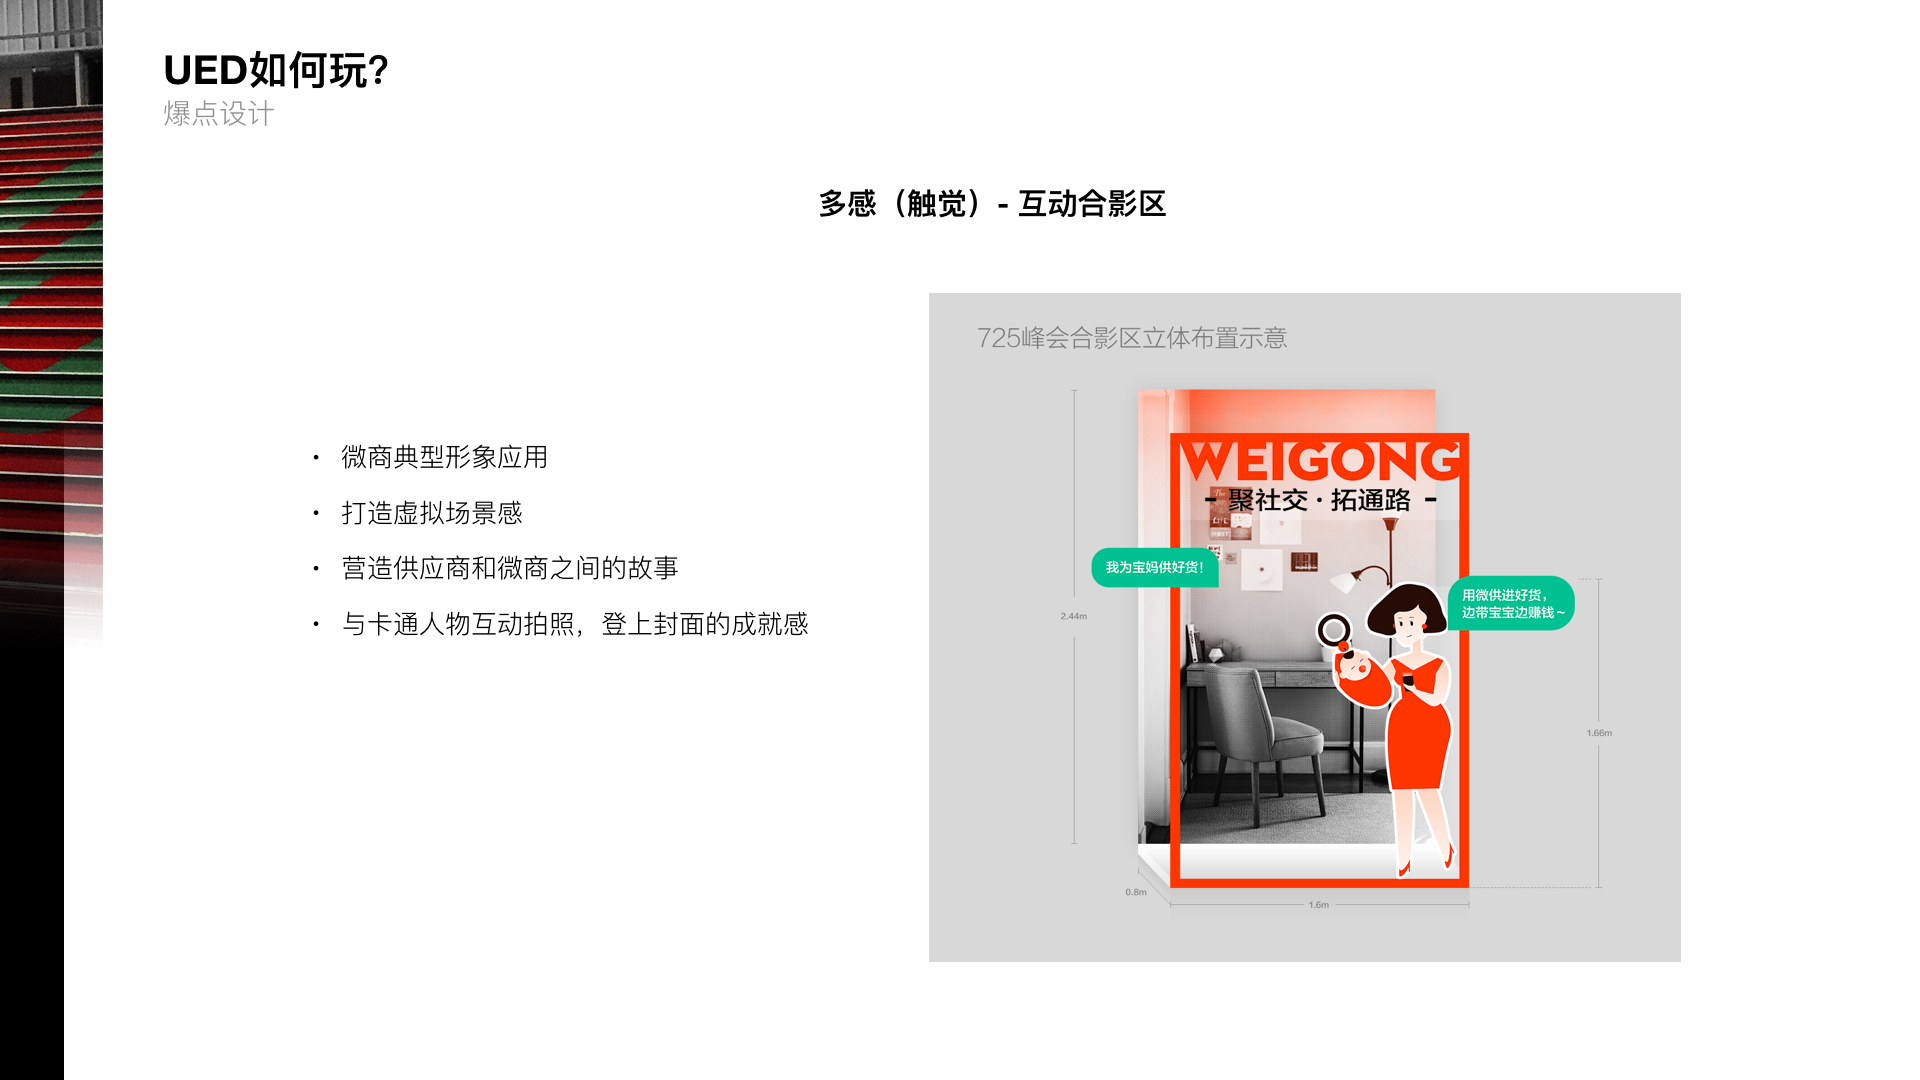The height and width of the screenshot is (1080, 1920).
Task: Click the '聚社交·拓通路' slogan text
Action: 1320,500
